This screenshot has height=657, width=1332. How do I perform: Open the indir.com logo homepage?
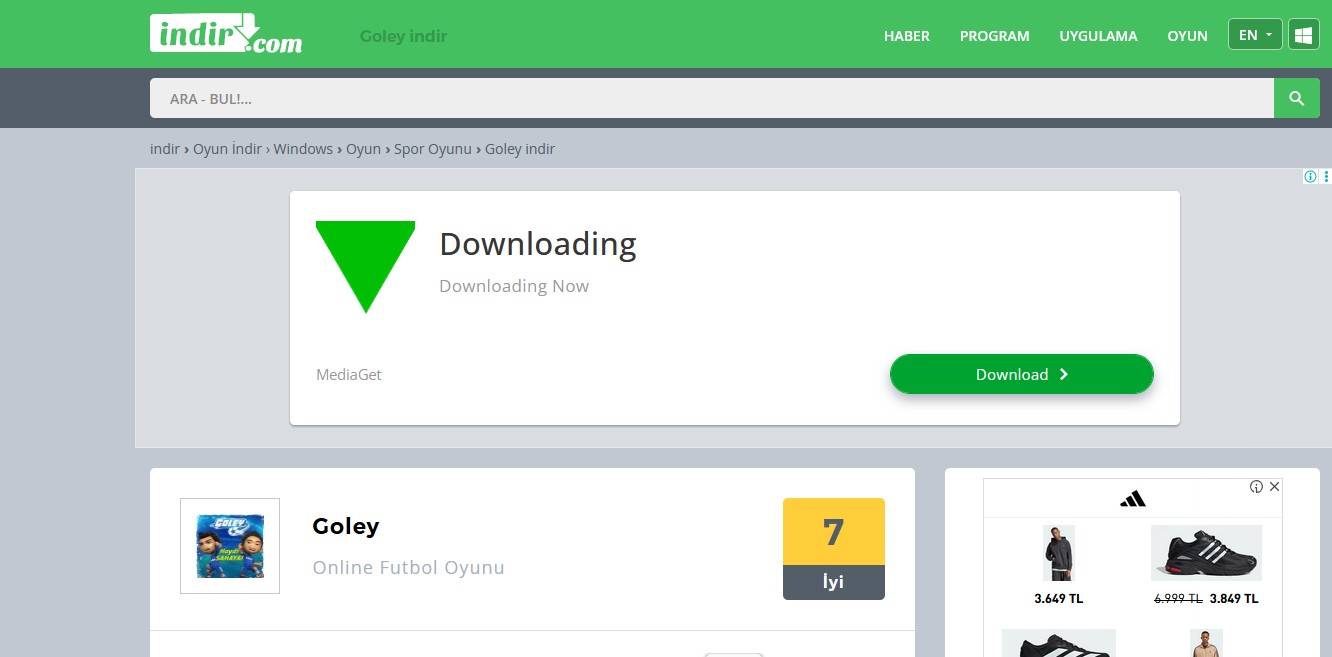click(x=226, y=34)
